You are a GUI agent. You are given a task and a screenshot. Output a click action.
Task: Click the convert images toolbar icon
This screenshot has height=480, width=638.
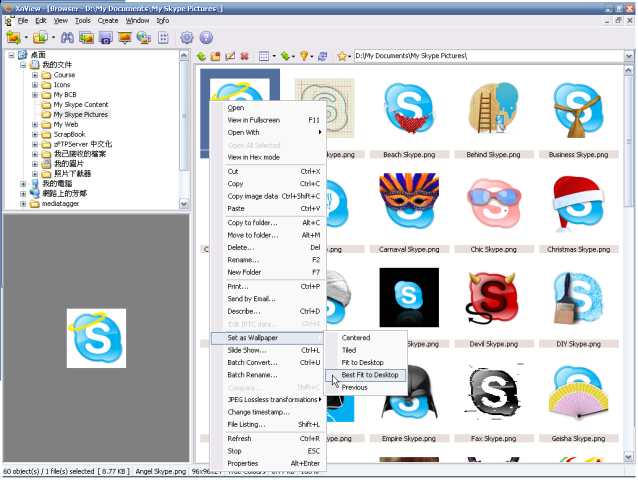(86, 38)
